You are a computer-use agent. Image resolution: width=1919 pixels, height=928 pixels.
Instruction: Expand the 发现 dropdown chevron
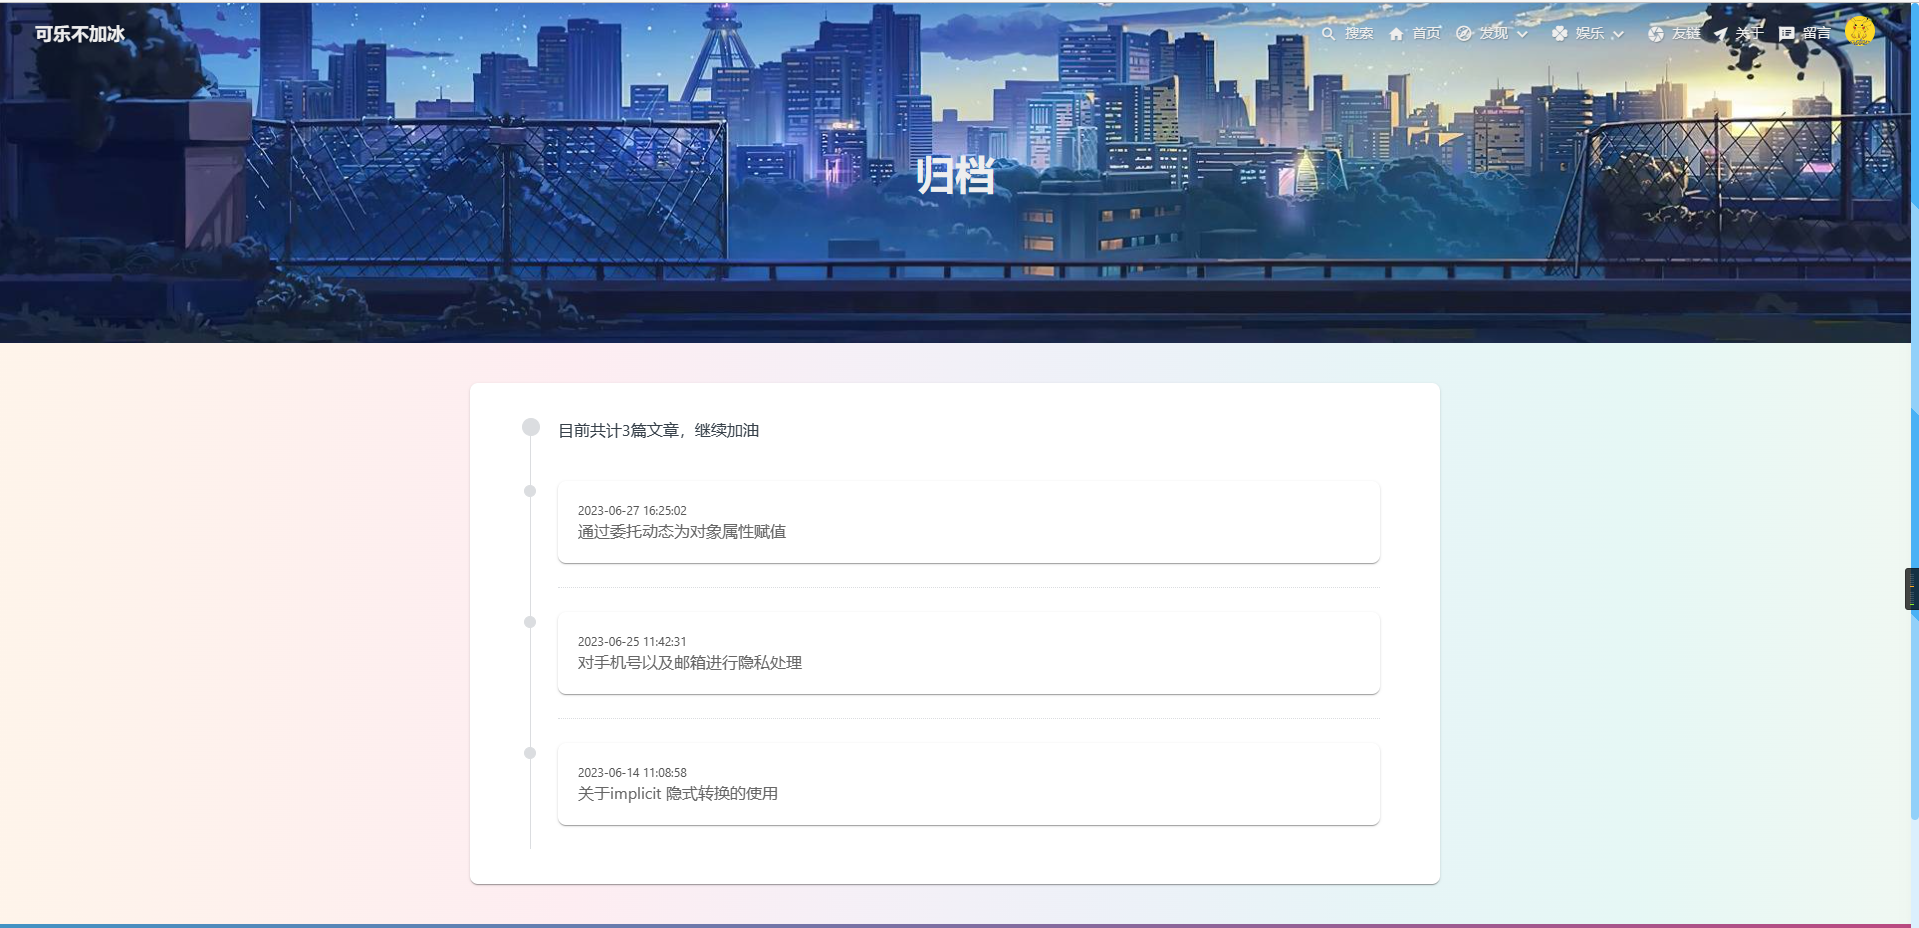coord(1522,34)
